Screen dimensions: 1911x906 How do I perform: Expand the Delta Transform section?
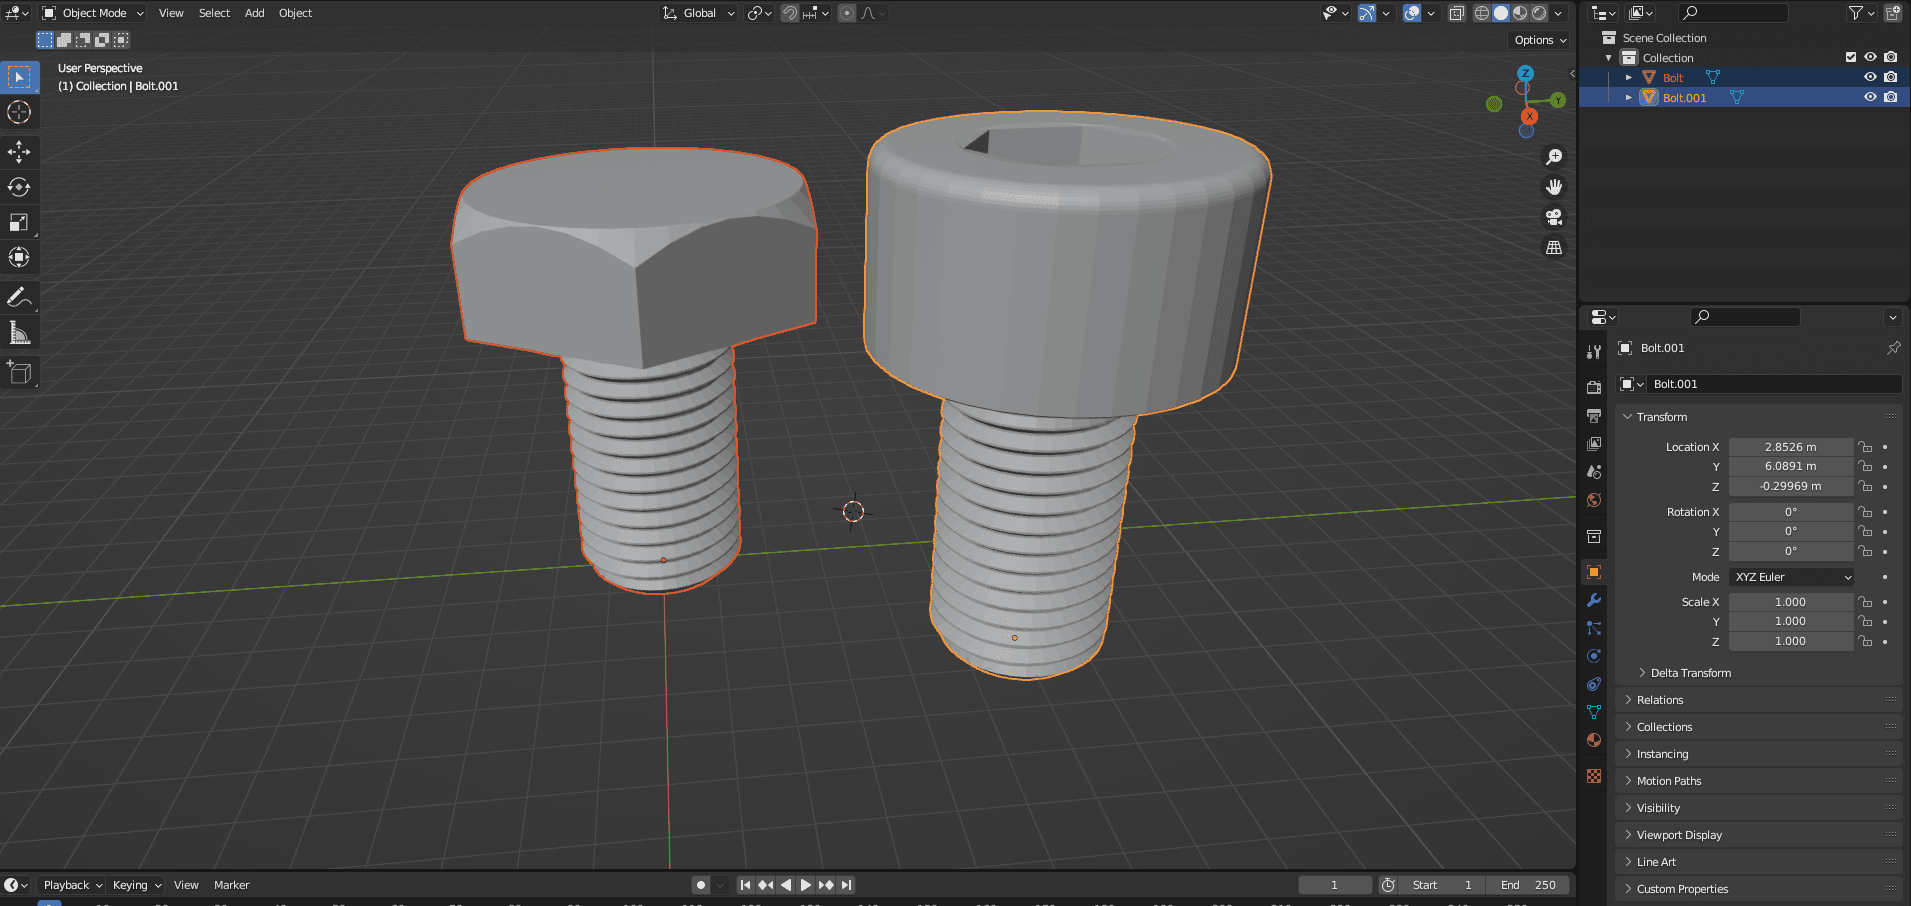point(1691,673)
